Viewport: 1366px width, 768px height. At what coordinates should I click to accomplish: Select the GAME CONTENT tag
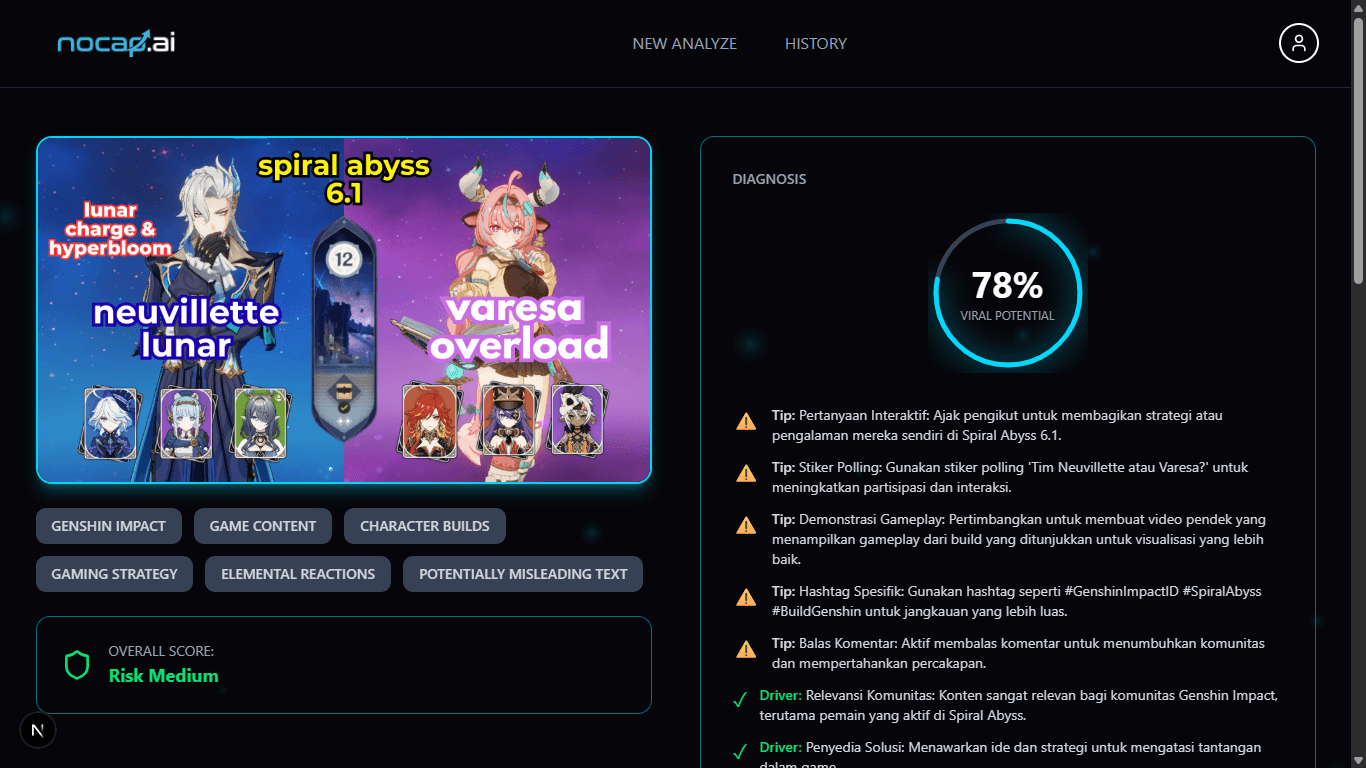coord(262,525)
